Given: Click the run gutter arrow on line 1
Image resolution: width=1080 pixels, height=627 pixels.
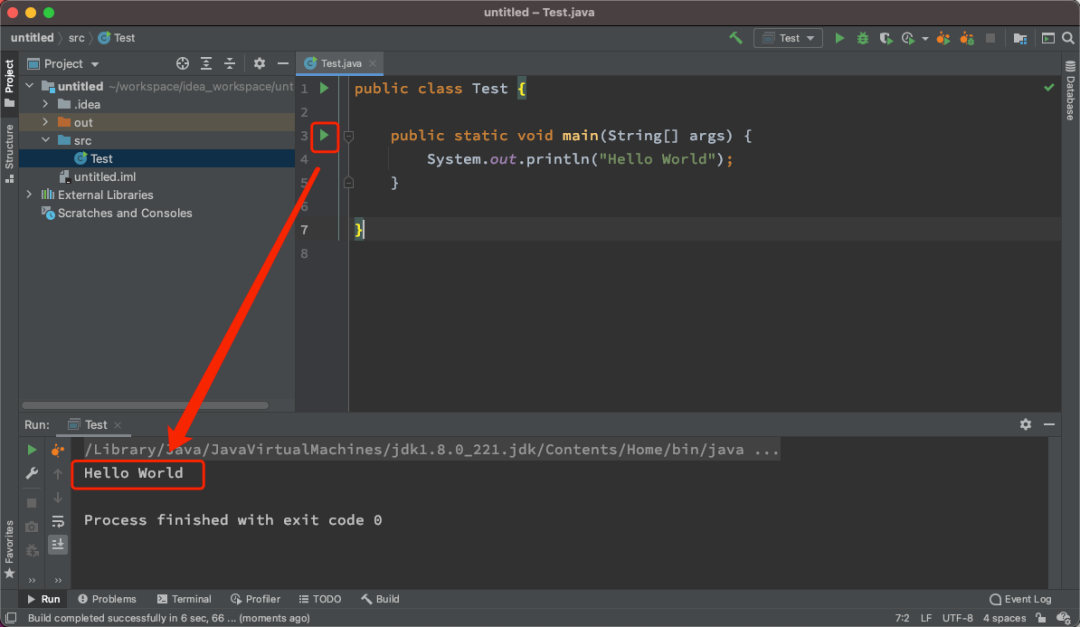Looking at the screenshot, I should click(324, 88).
